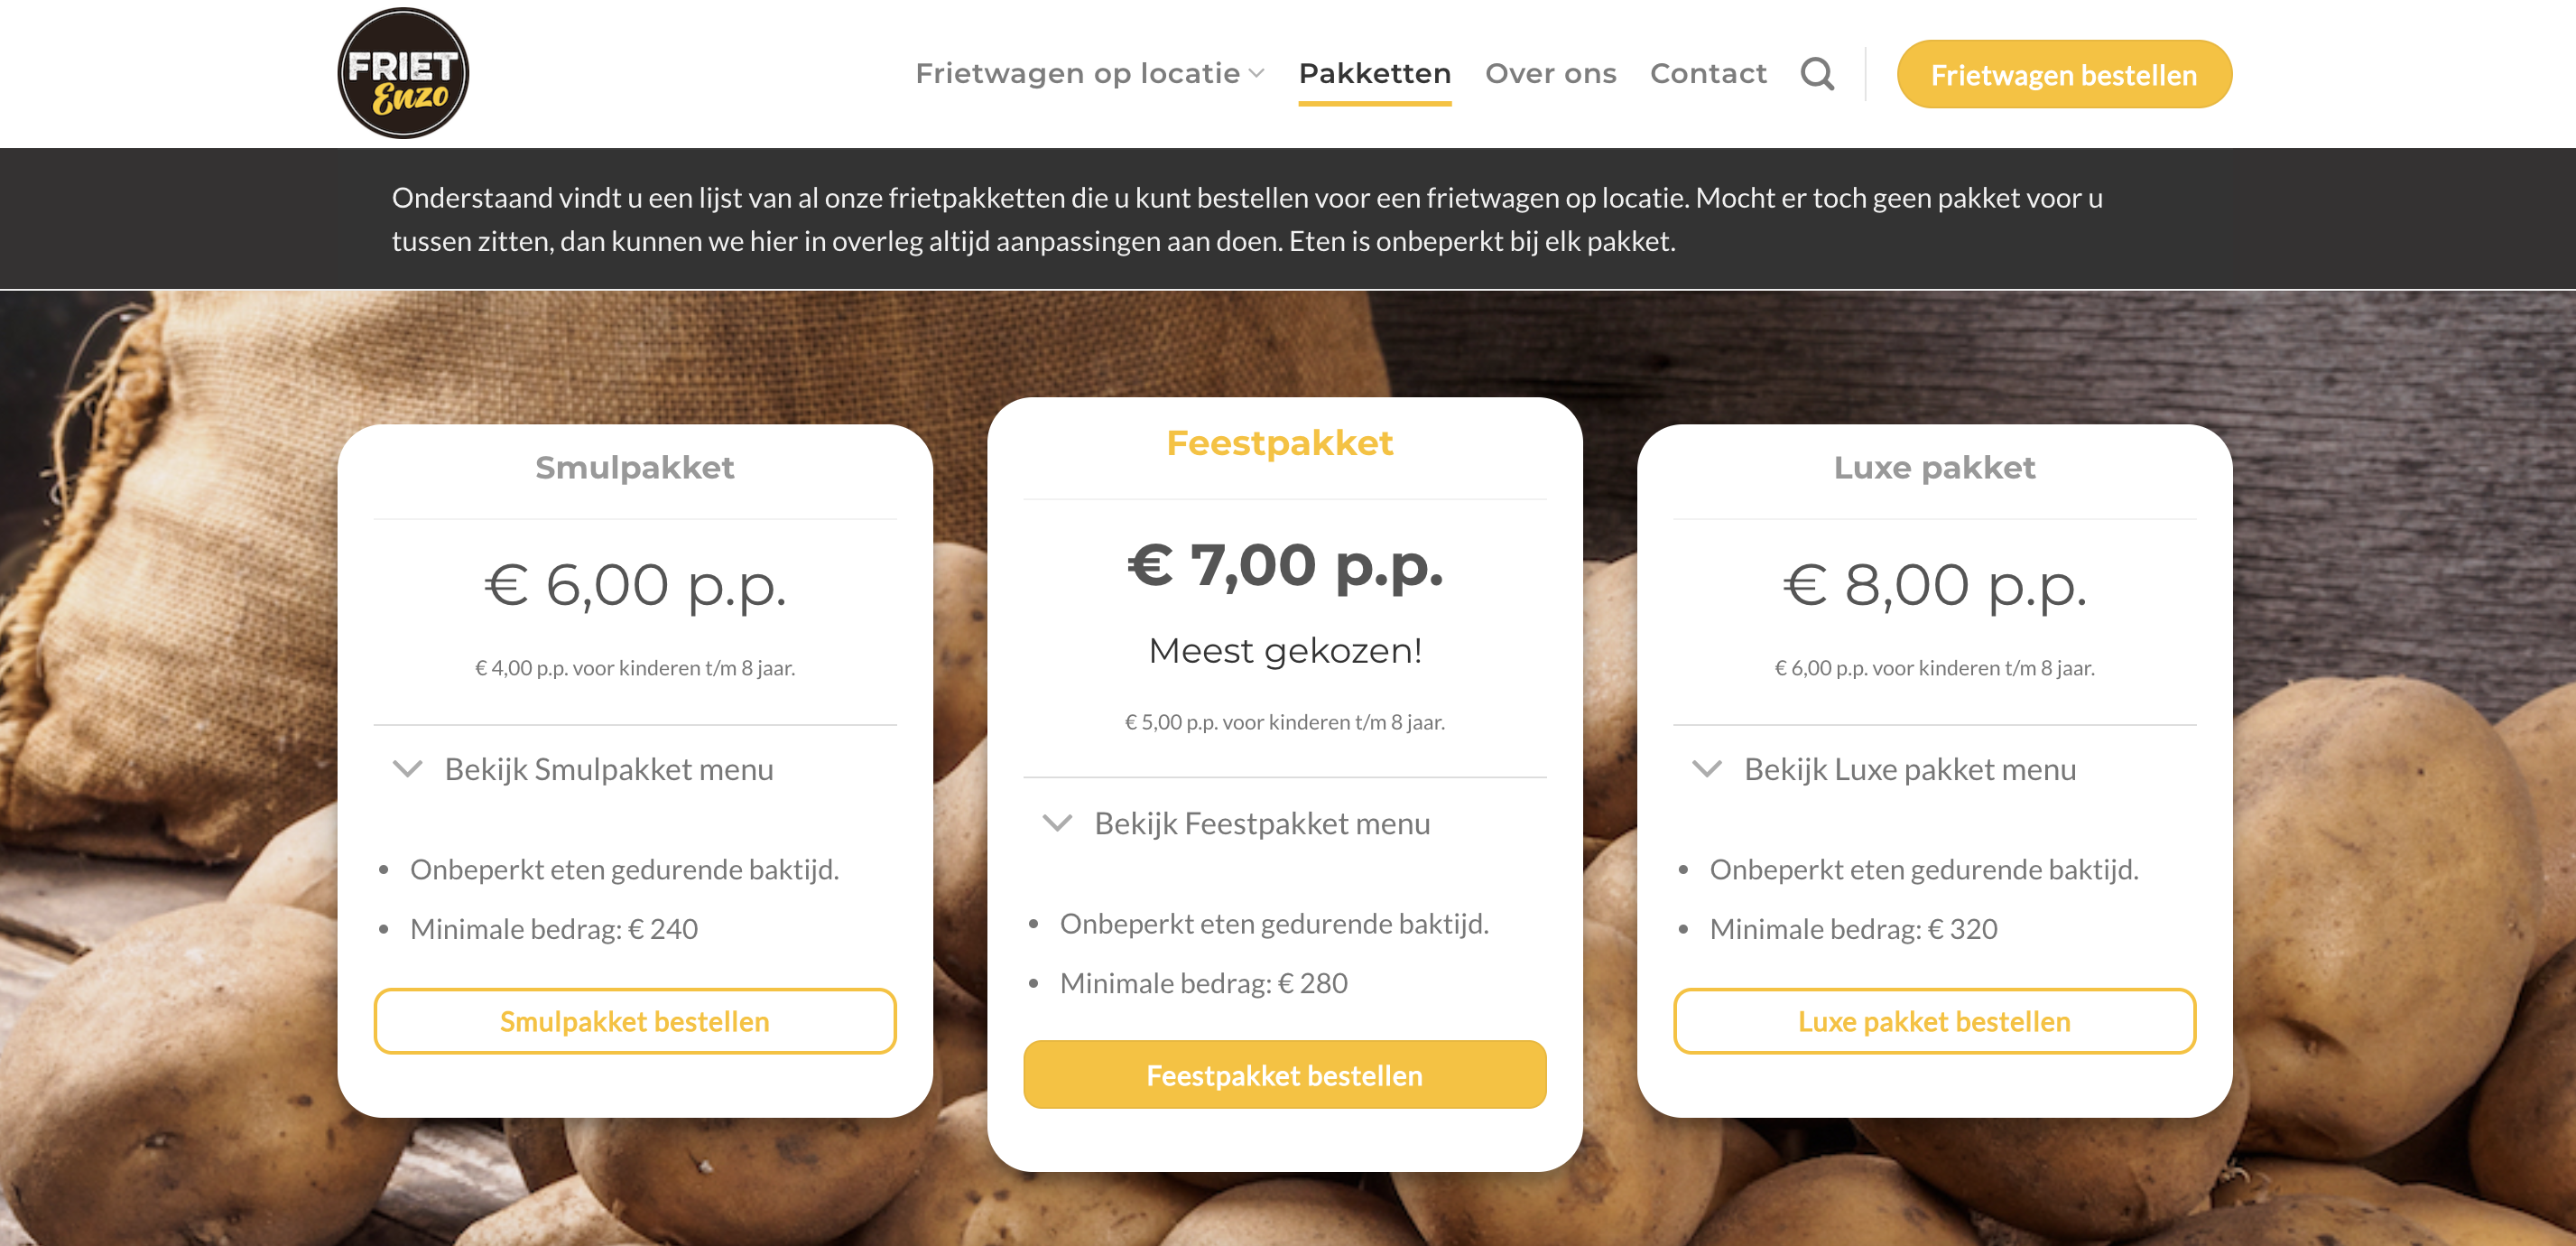Select the Smulpakket card title
2576x1246 pixels.
(x=634, y=467)
